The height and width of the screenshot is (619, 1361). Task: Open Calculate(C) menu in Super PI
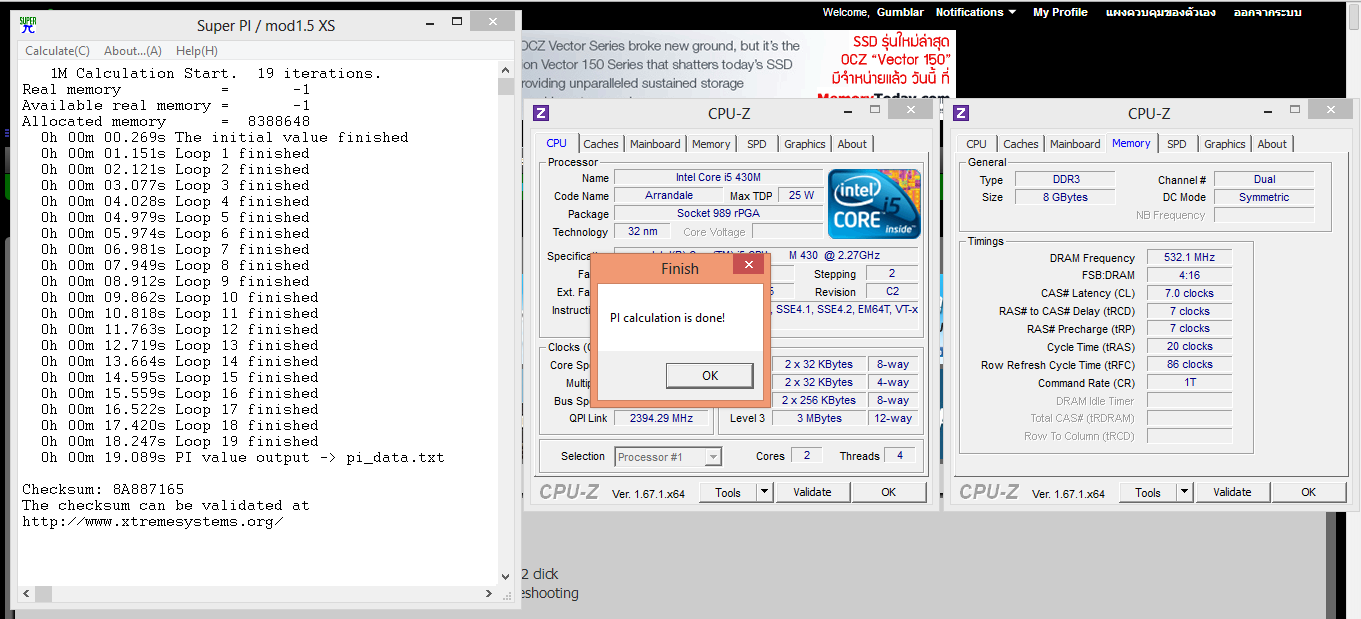coord(57,51)
